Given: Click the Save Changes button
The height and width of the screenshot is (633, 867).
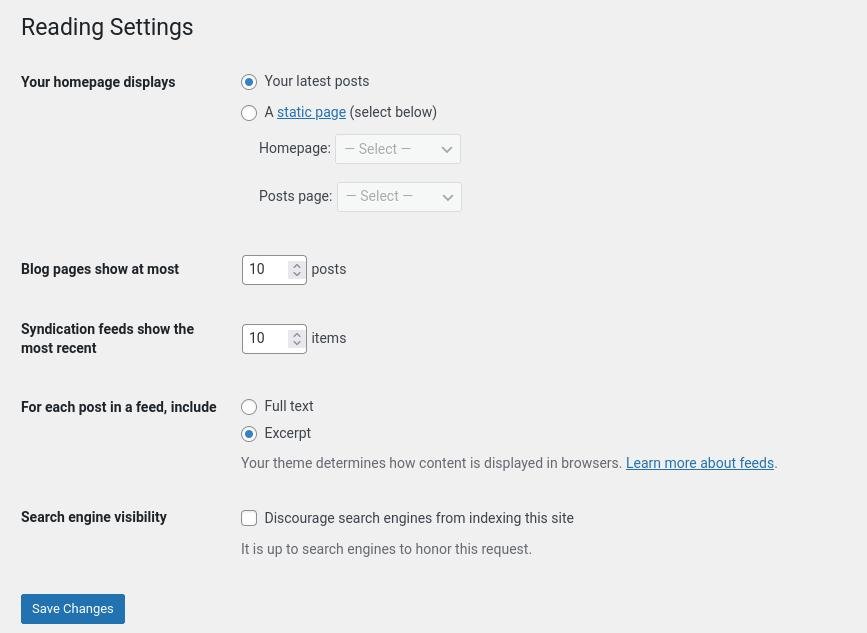Looking at the screenshot, I should pos(73,609).
